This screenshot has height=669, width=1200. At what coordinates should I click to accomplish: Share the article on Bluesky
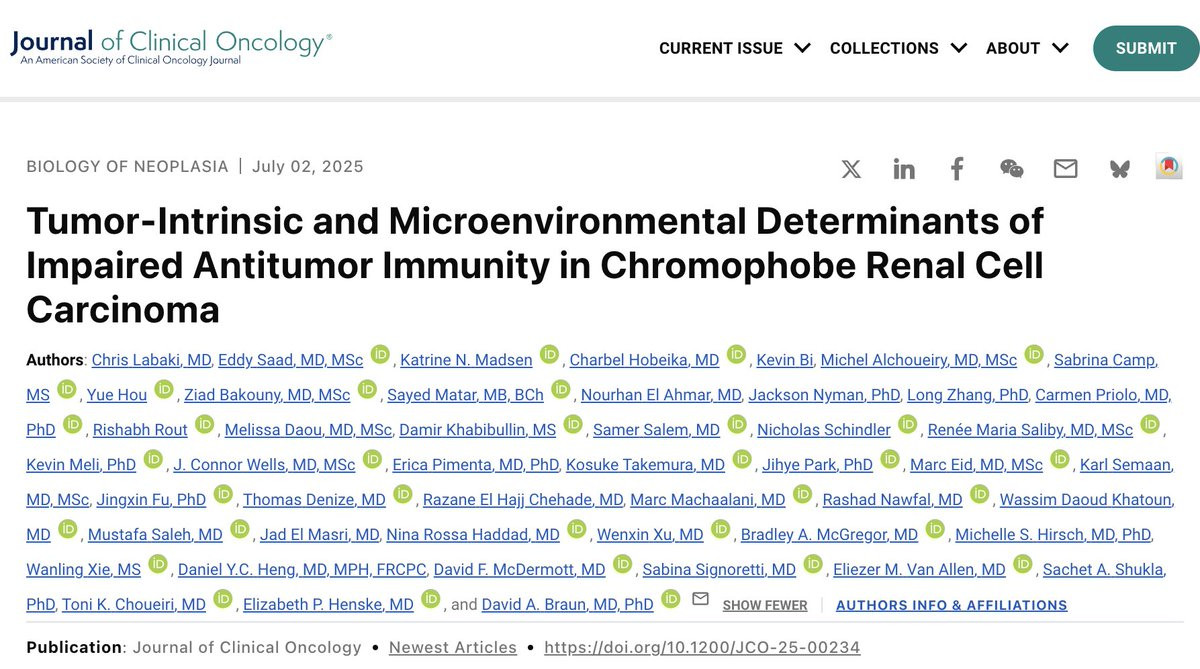pyautogui.click(x=1119, y=169)
